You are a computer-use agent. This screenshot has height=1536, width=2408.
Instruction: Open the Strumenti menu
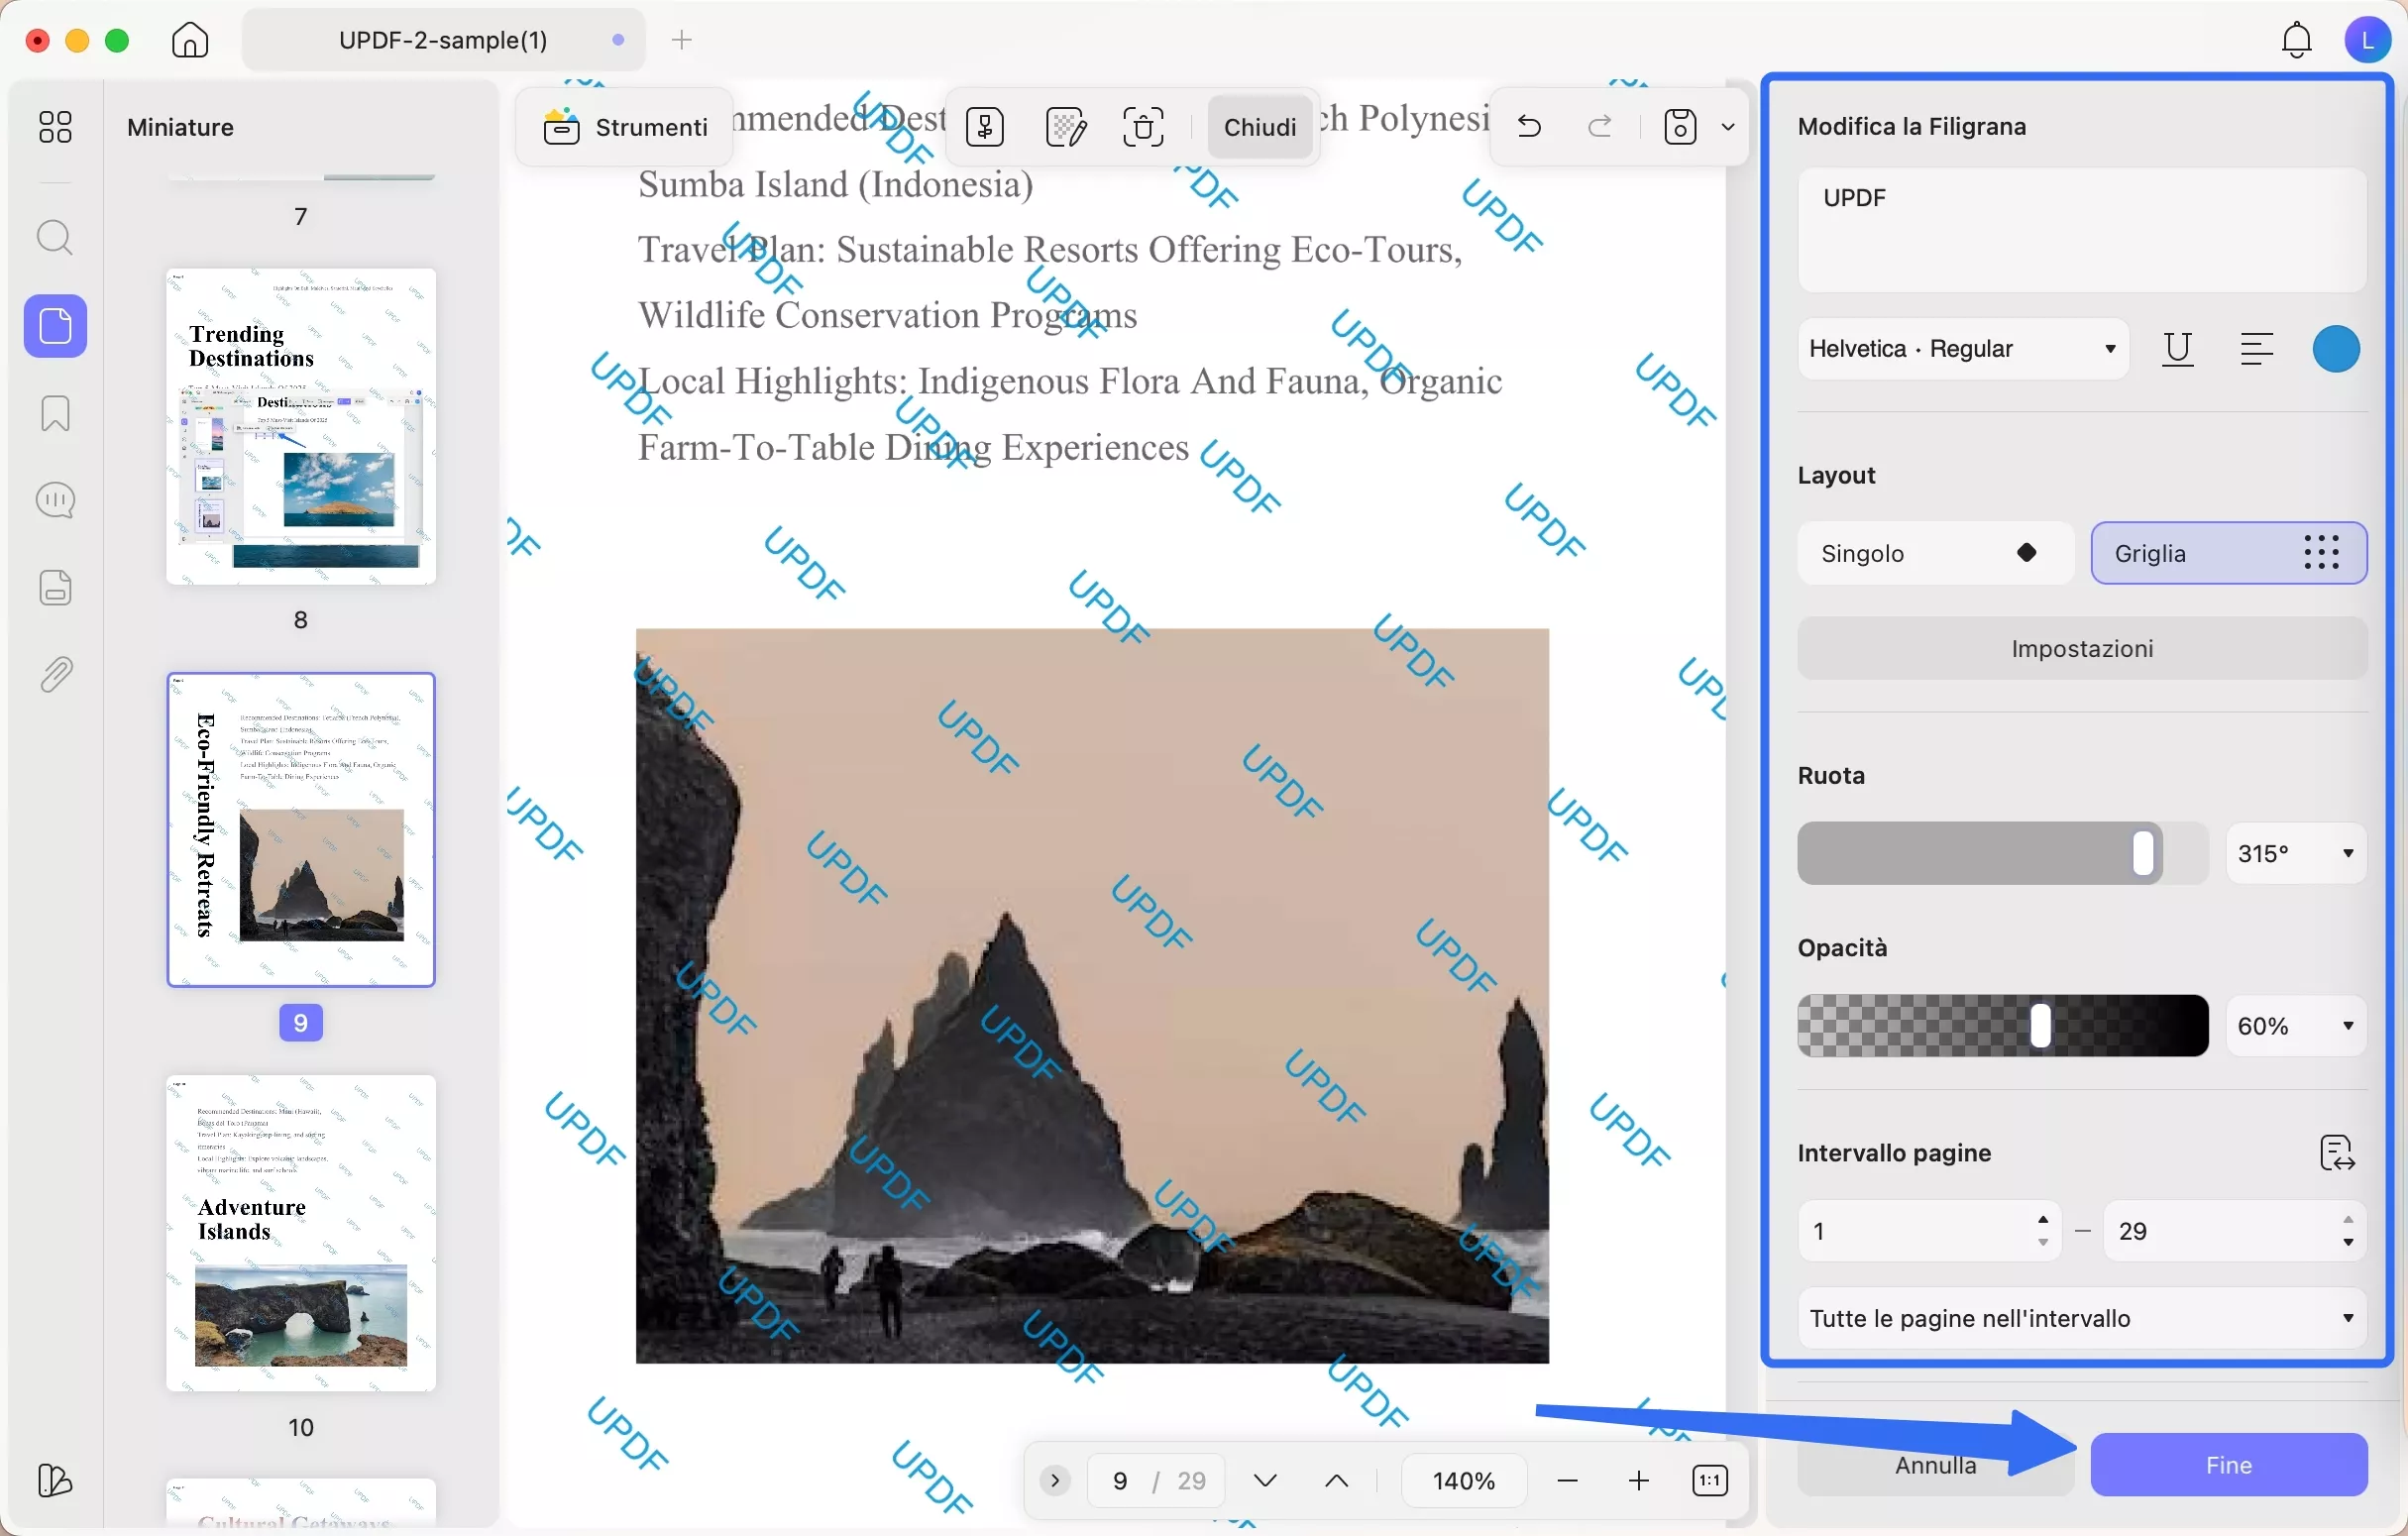626,127
